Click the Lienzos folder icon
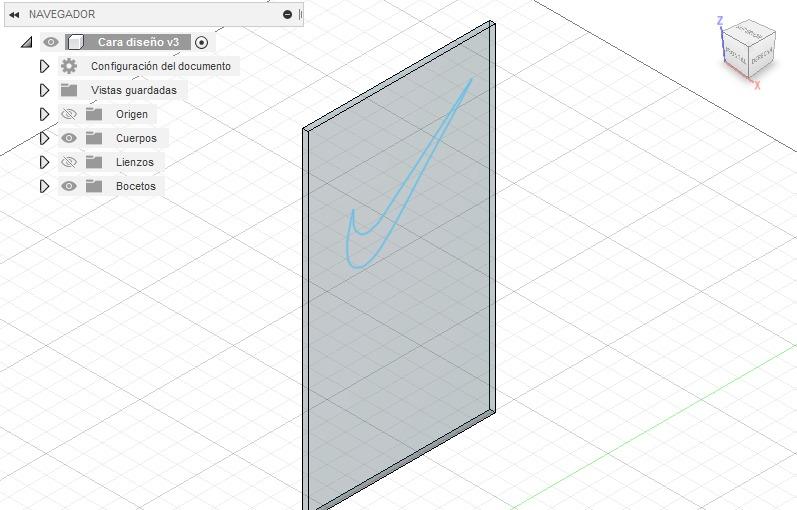 click(x=94, y=162)
